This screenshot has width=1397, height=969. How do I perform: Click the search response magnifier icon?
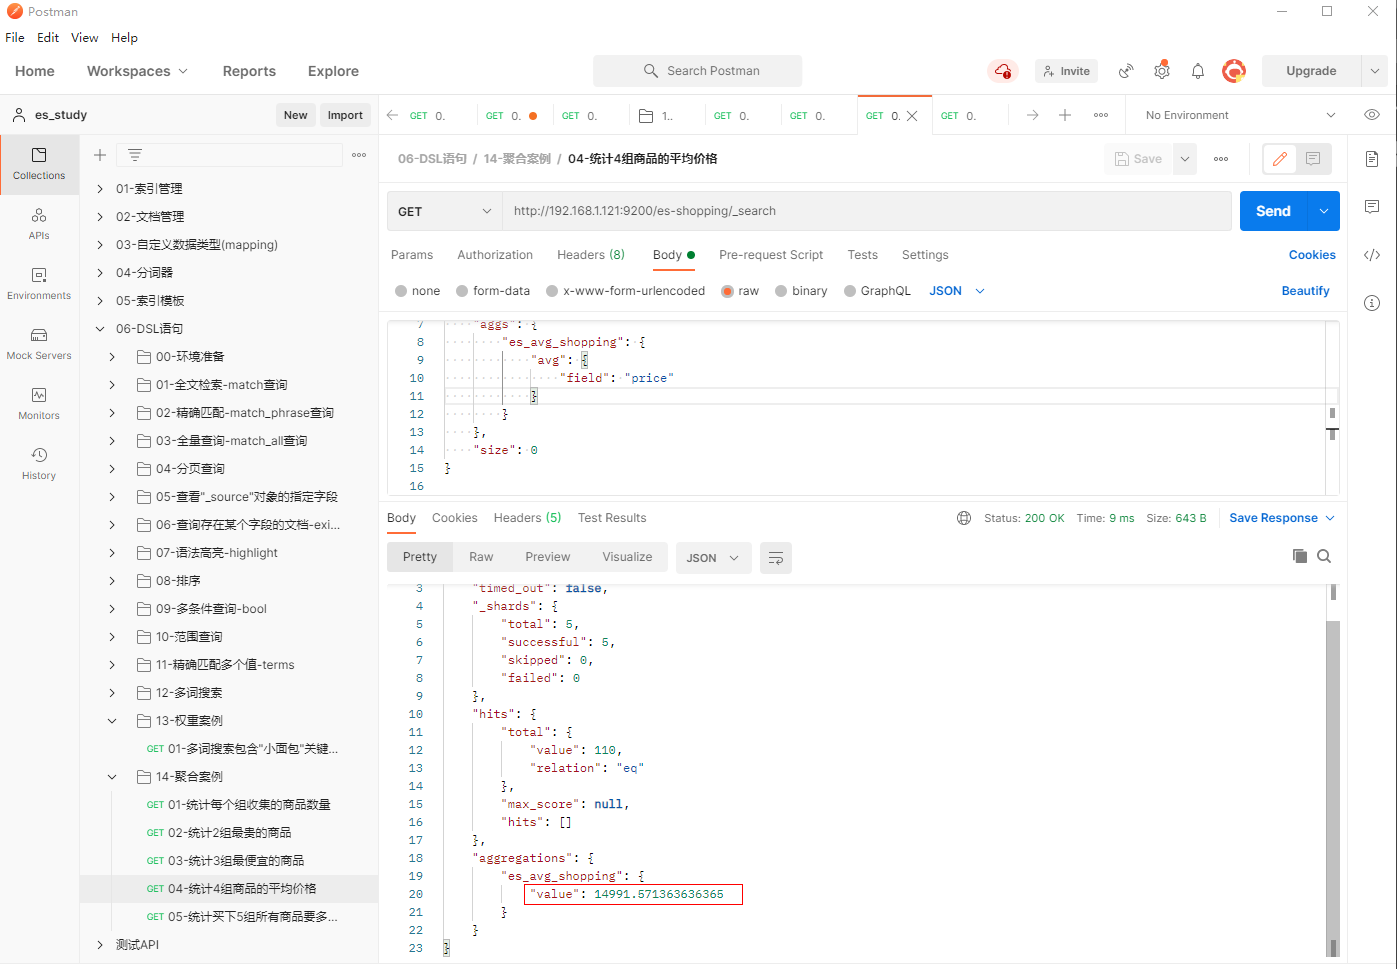coord(1324,557)
